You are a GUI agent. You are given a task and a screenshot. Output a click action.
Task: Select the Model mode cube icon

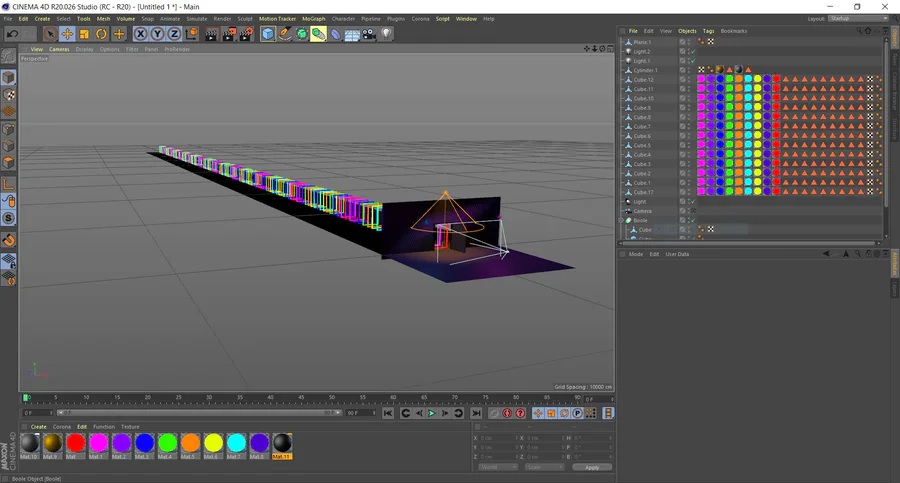[9, 77]
